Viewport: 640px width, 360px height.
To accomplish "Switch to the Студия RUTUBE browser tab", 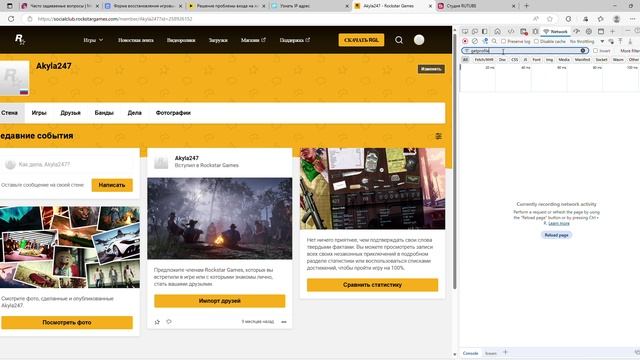I will (476, 6).
